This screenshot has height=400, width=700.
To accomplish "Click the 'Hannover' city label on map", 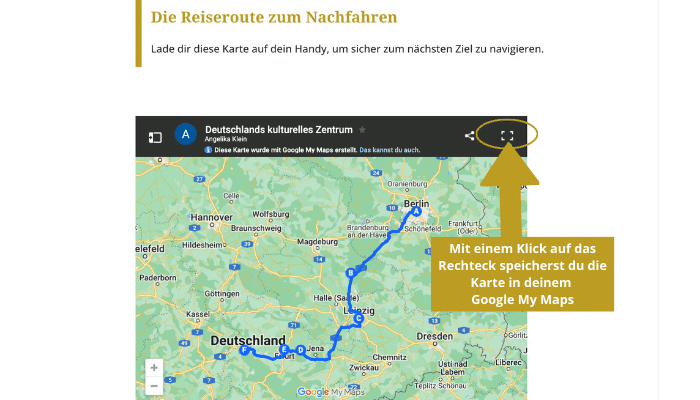I will [212, 217].
